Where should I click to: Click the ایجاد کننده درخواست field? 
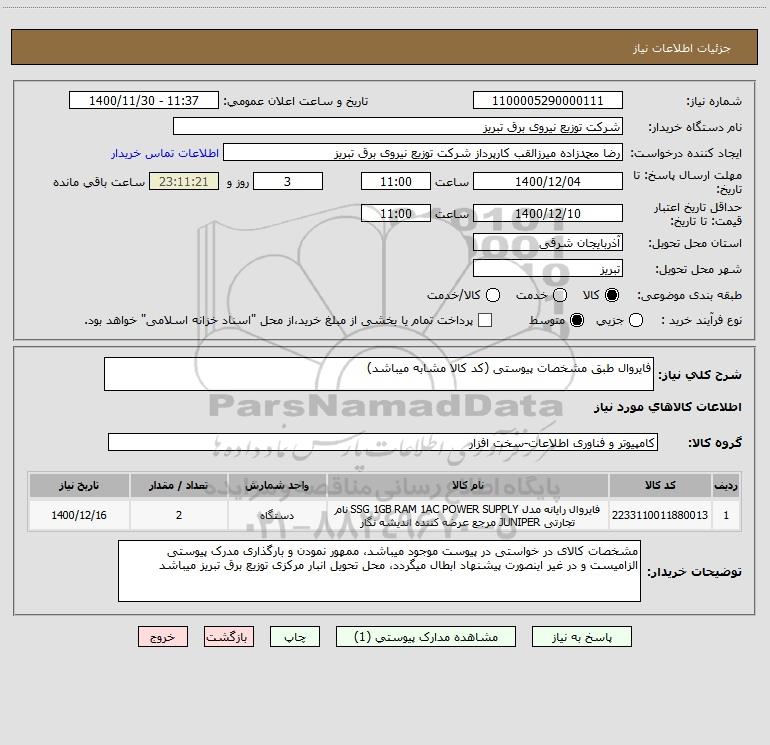(423, 153)
